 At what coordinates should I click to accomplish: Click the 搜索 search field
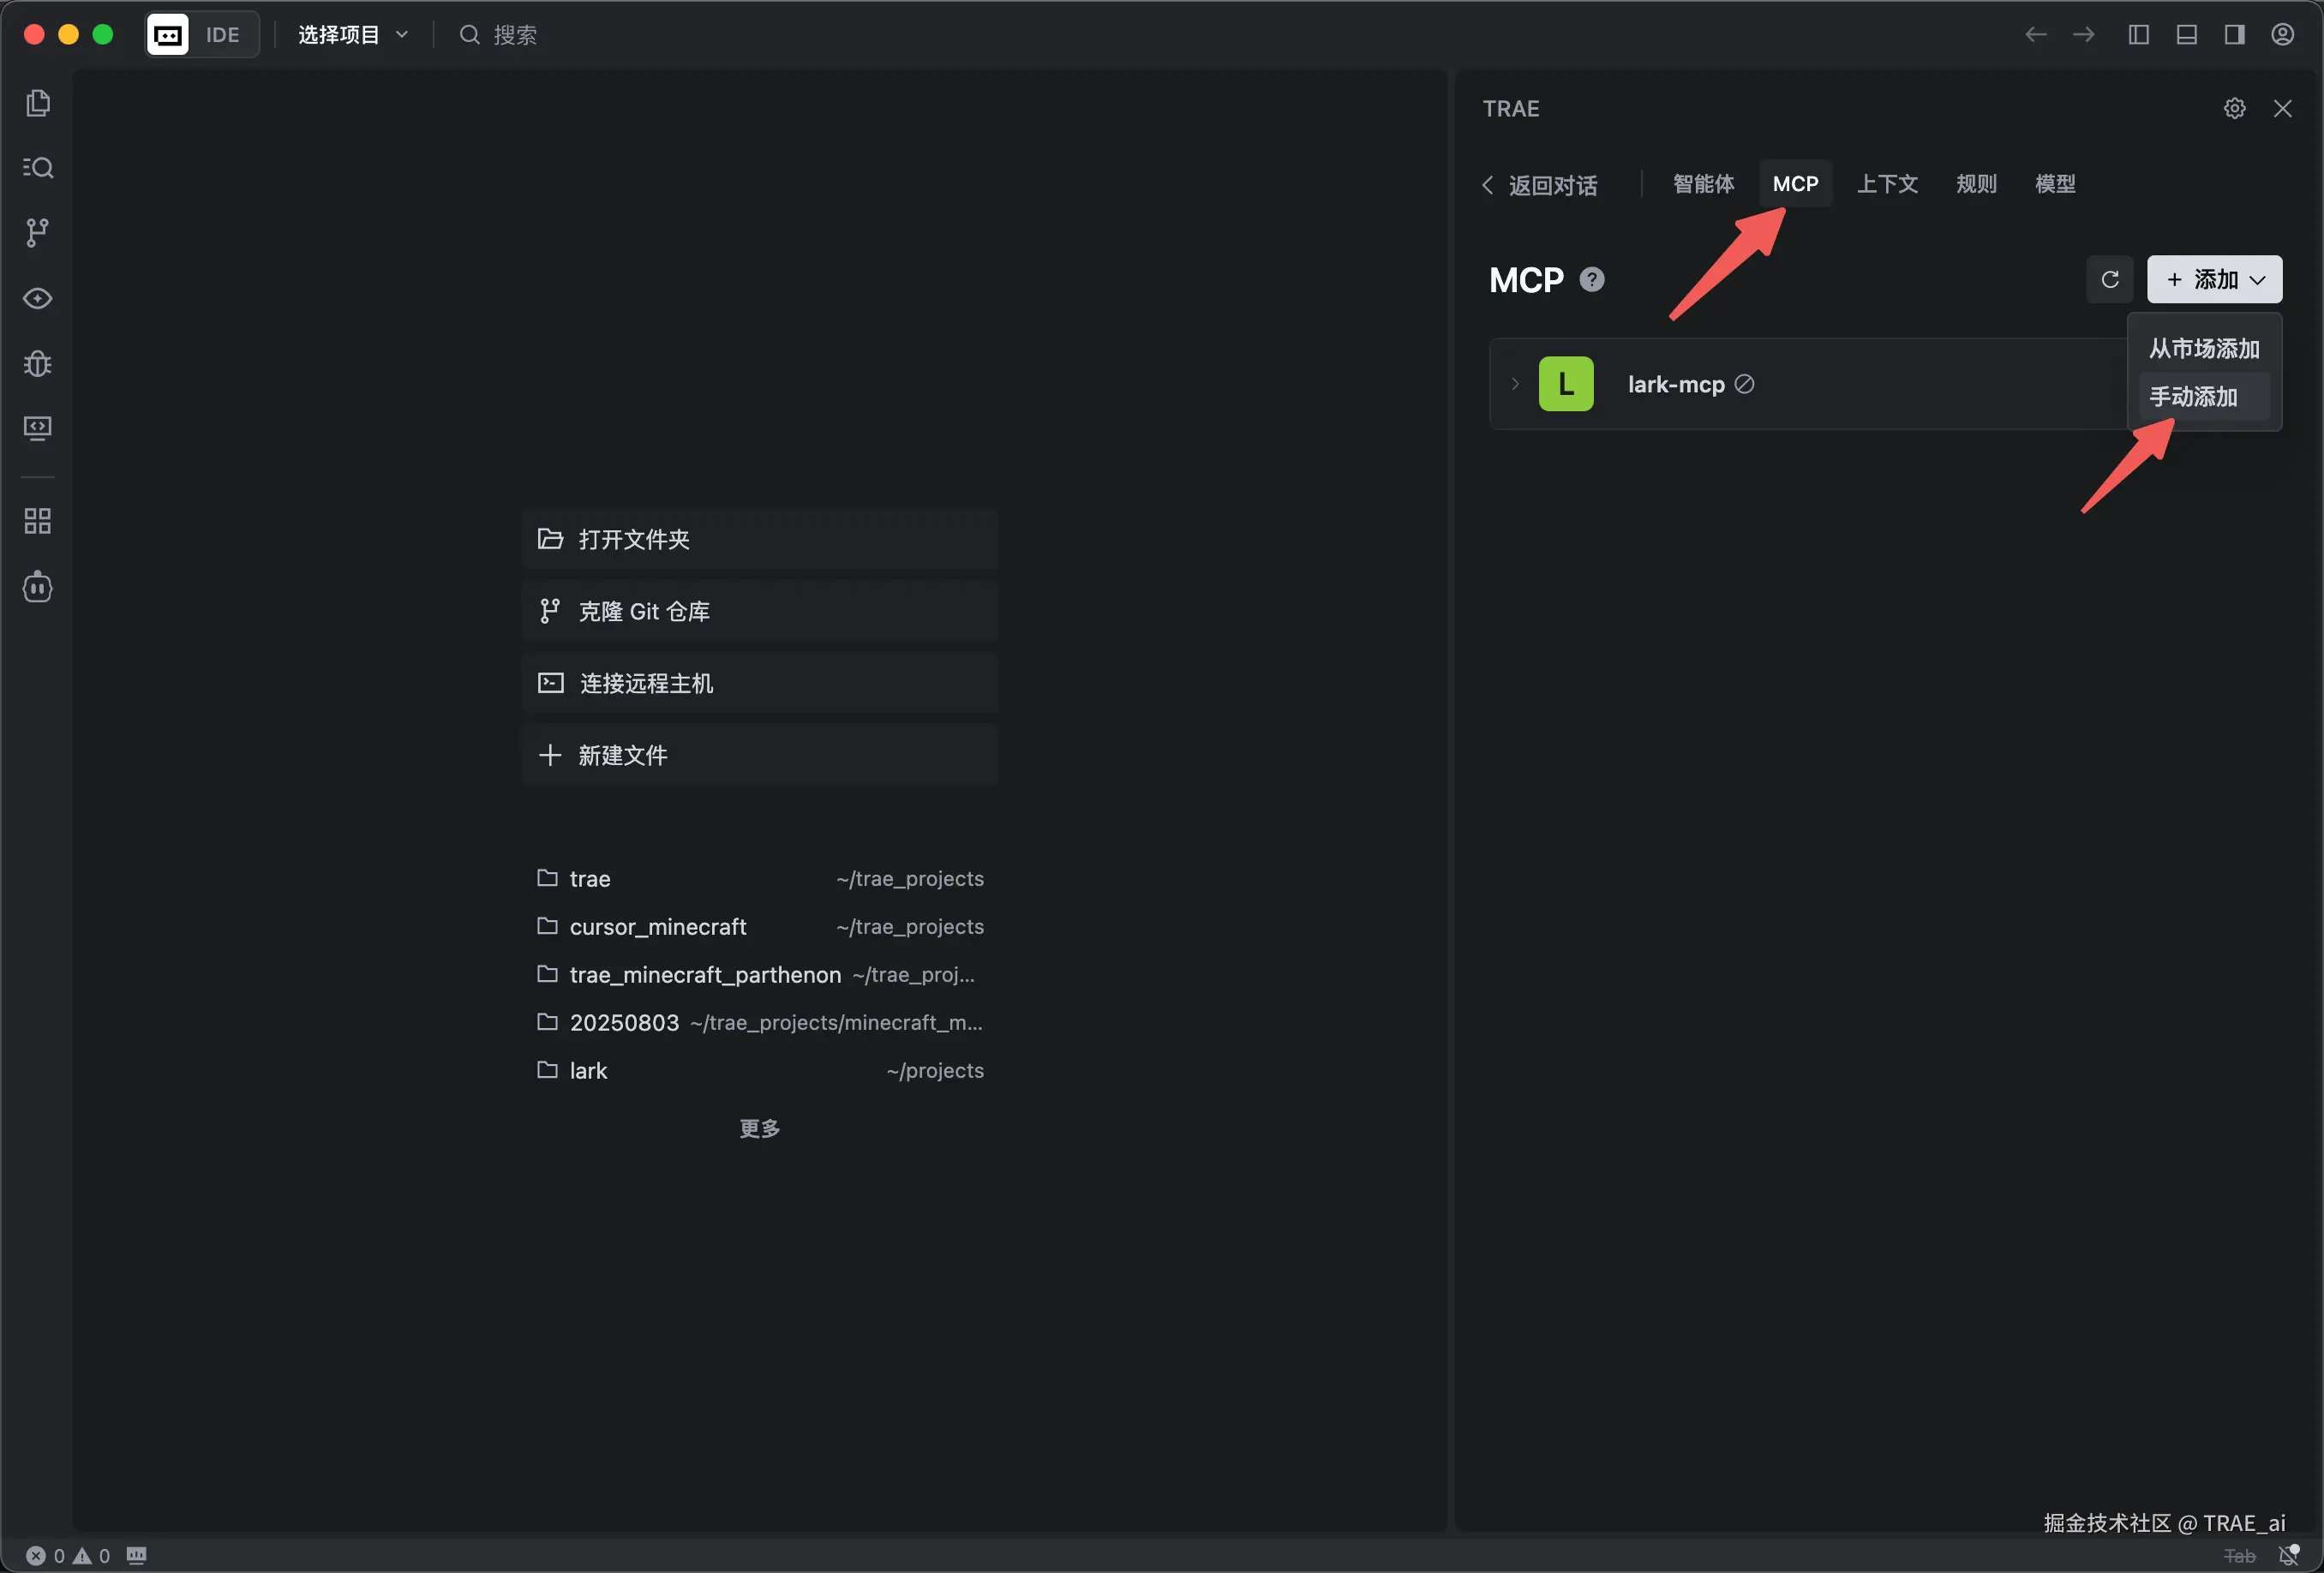(x=515, y=35)
